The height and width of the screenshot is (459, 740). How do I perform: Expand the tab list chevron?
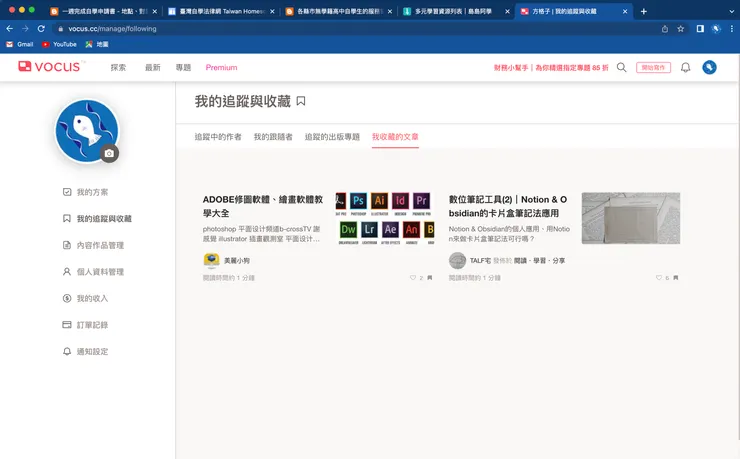tap(732, 11)
